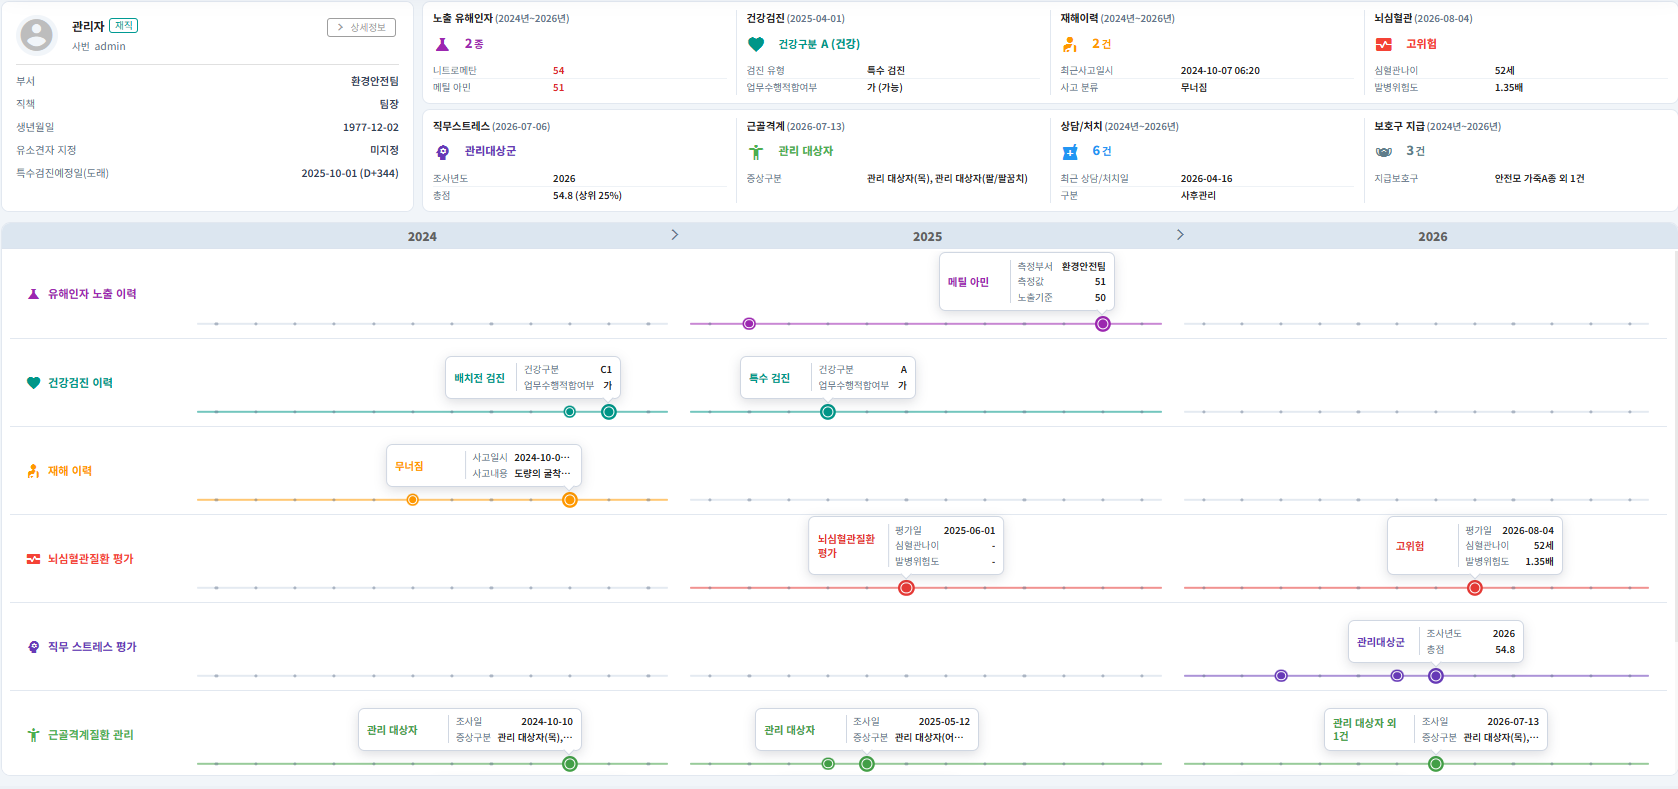Click the 고위험 tooltip card in 2026

coord(1475,546)
